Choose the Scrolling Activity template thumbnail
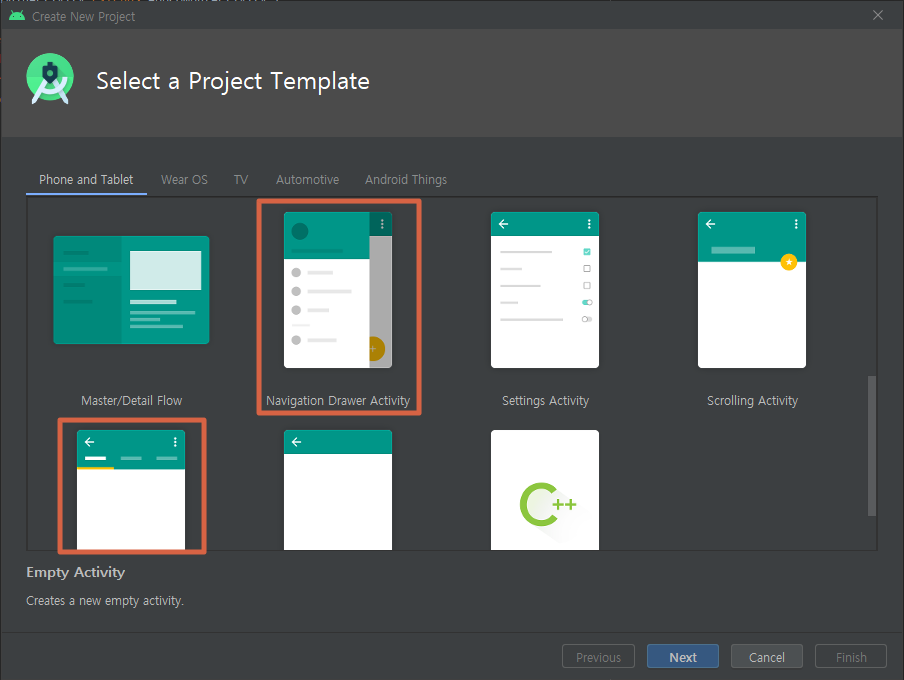This screenshot has width=904, height=680. tap(752, 290)
